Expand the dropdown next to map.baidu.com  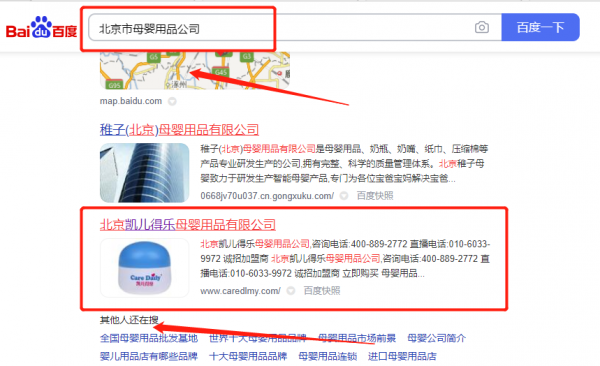(173, 101)
